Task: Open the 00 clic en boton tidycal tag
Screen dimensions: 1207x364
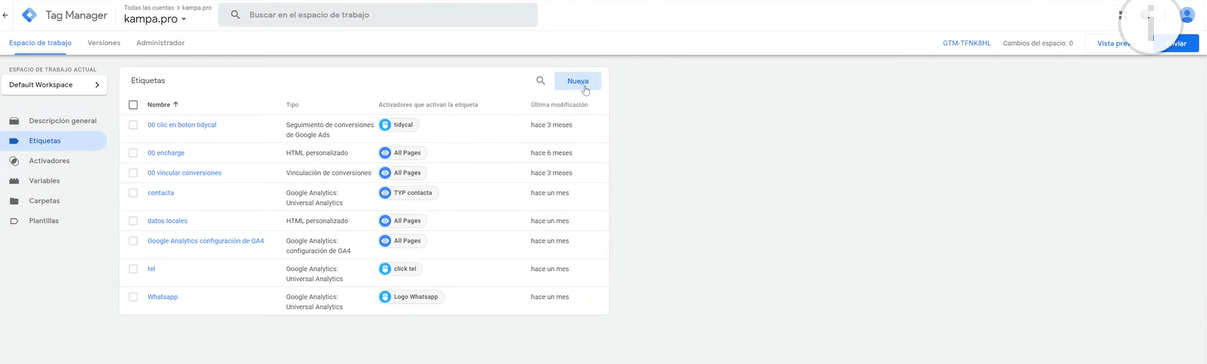Action: [x=182, y=125]
